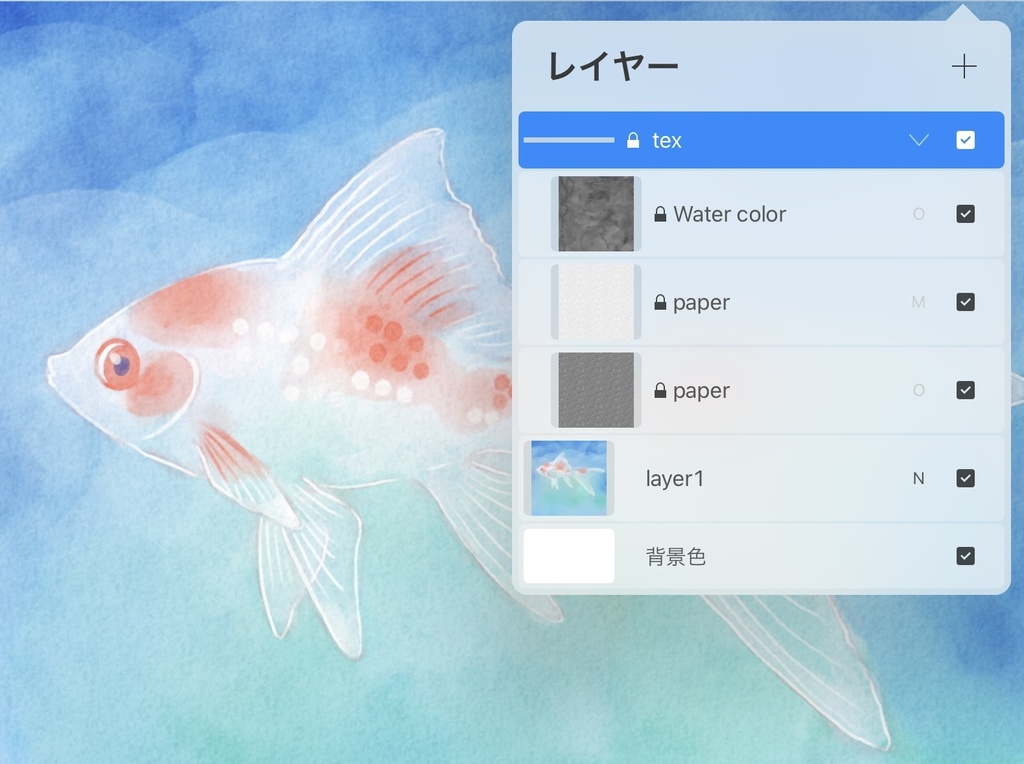Add a new layer with the plus icon
Viewport: 1024px width, 764px height.
tap(963, 66)
